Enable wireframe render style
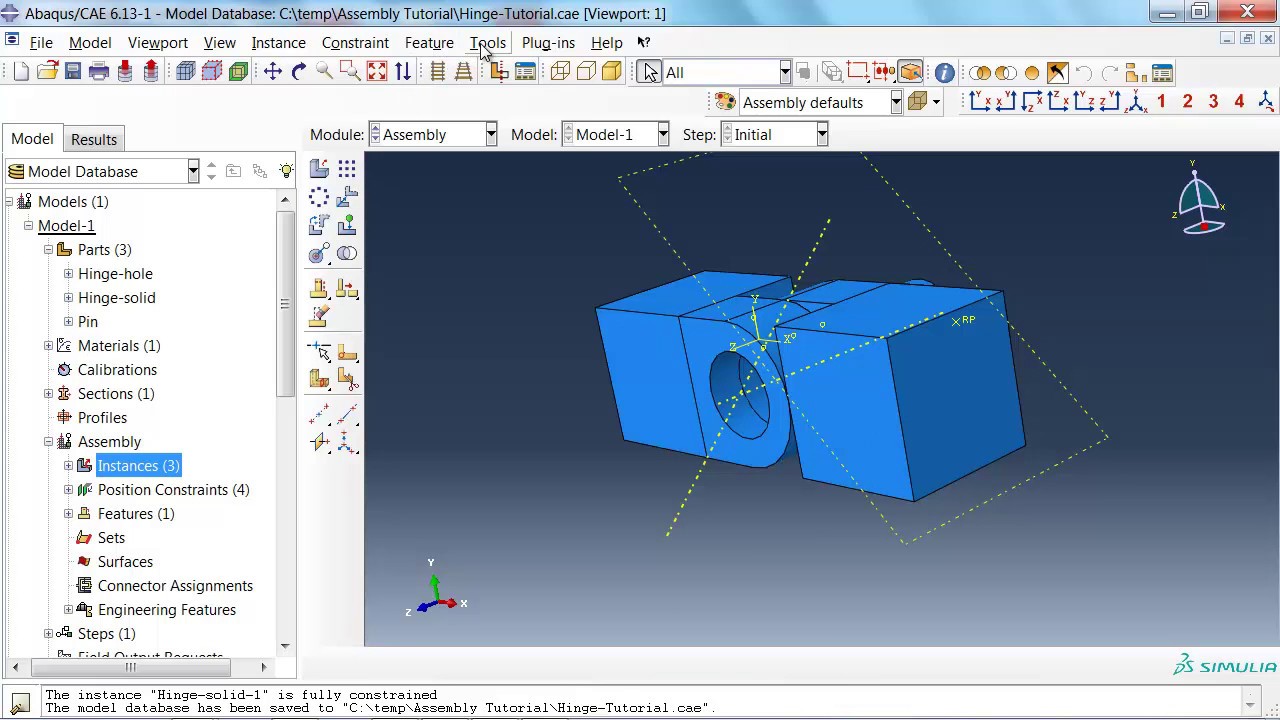This screenshot has width=1280, height=720. [560, 71]
